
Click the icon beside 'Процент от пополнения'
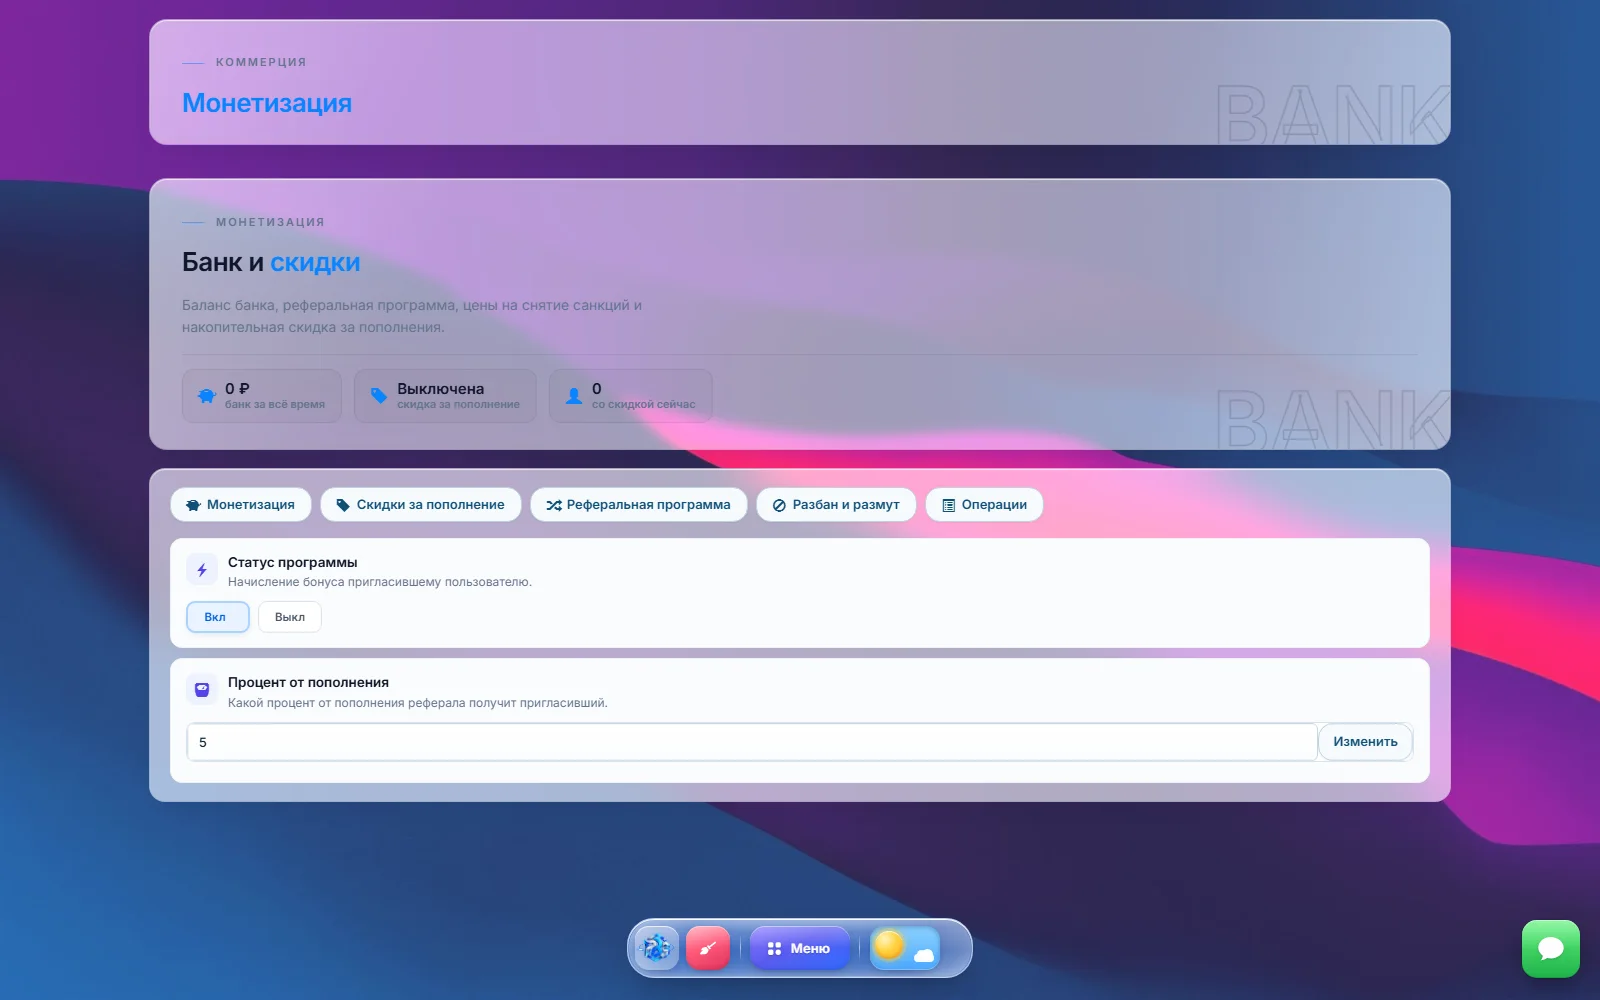pyautogui.click(x=202, y=690)
